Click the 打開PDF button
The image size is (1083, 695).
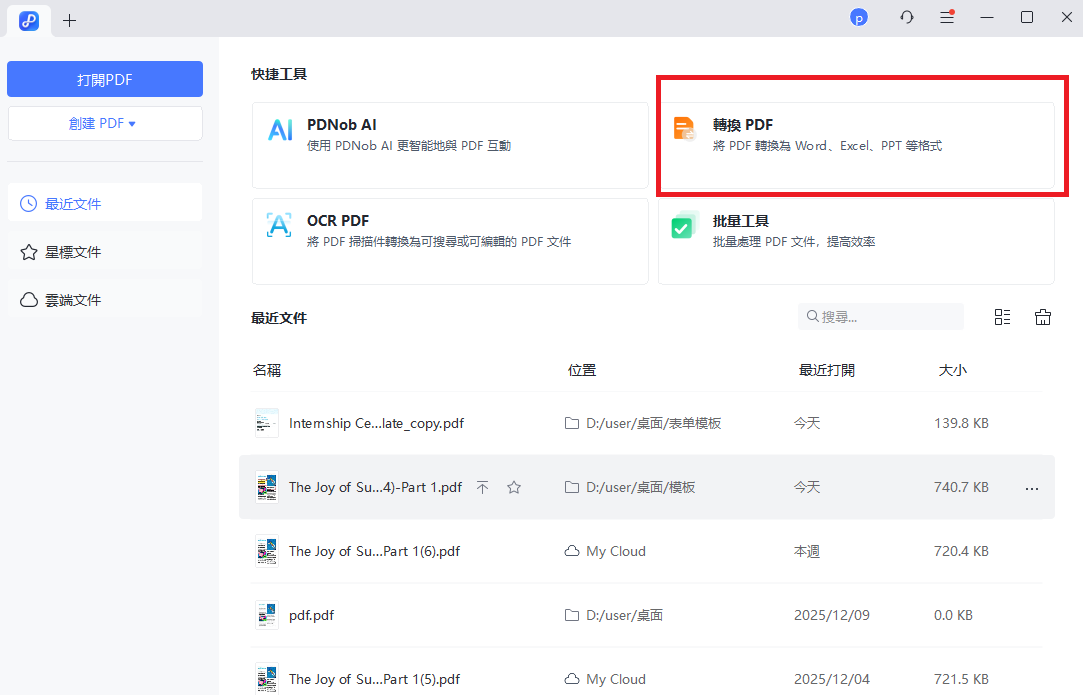(105, 79)
